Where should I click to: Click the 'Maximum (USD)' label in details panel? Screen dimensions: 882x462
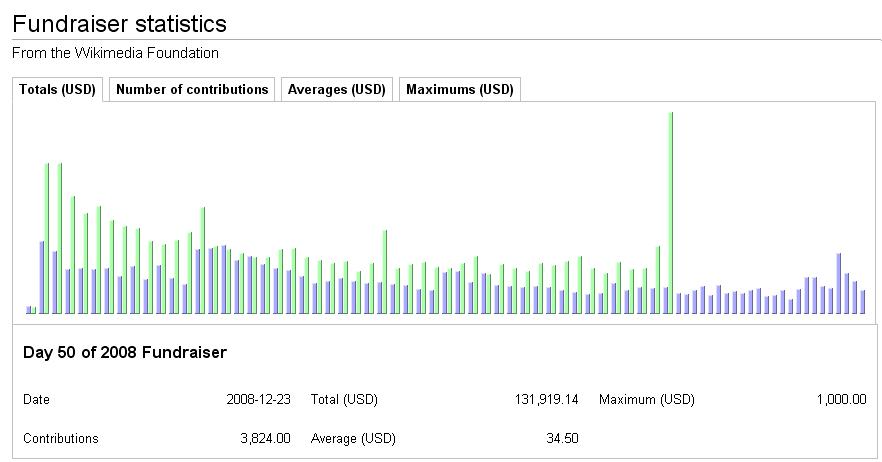[x=646, y=399]
